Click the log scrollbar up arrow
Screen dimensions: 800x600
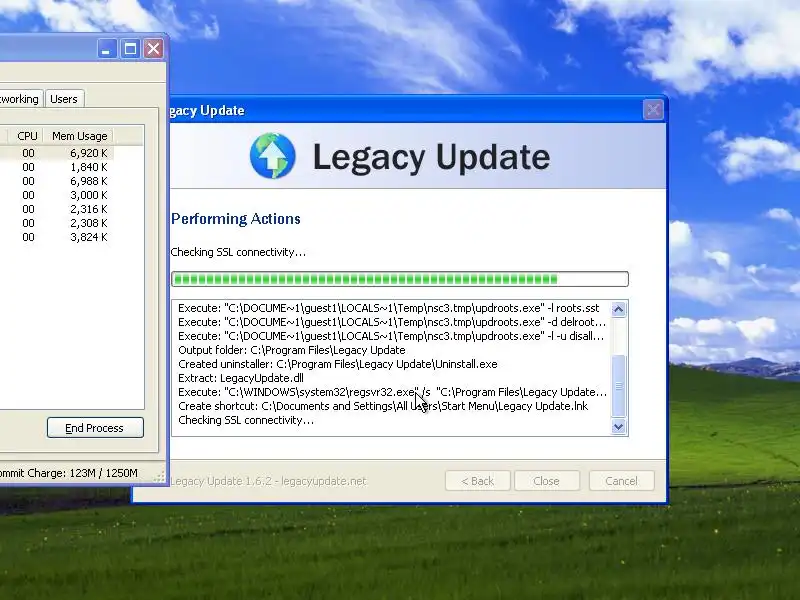618,309
